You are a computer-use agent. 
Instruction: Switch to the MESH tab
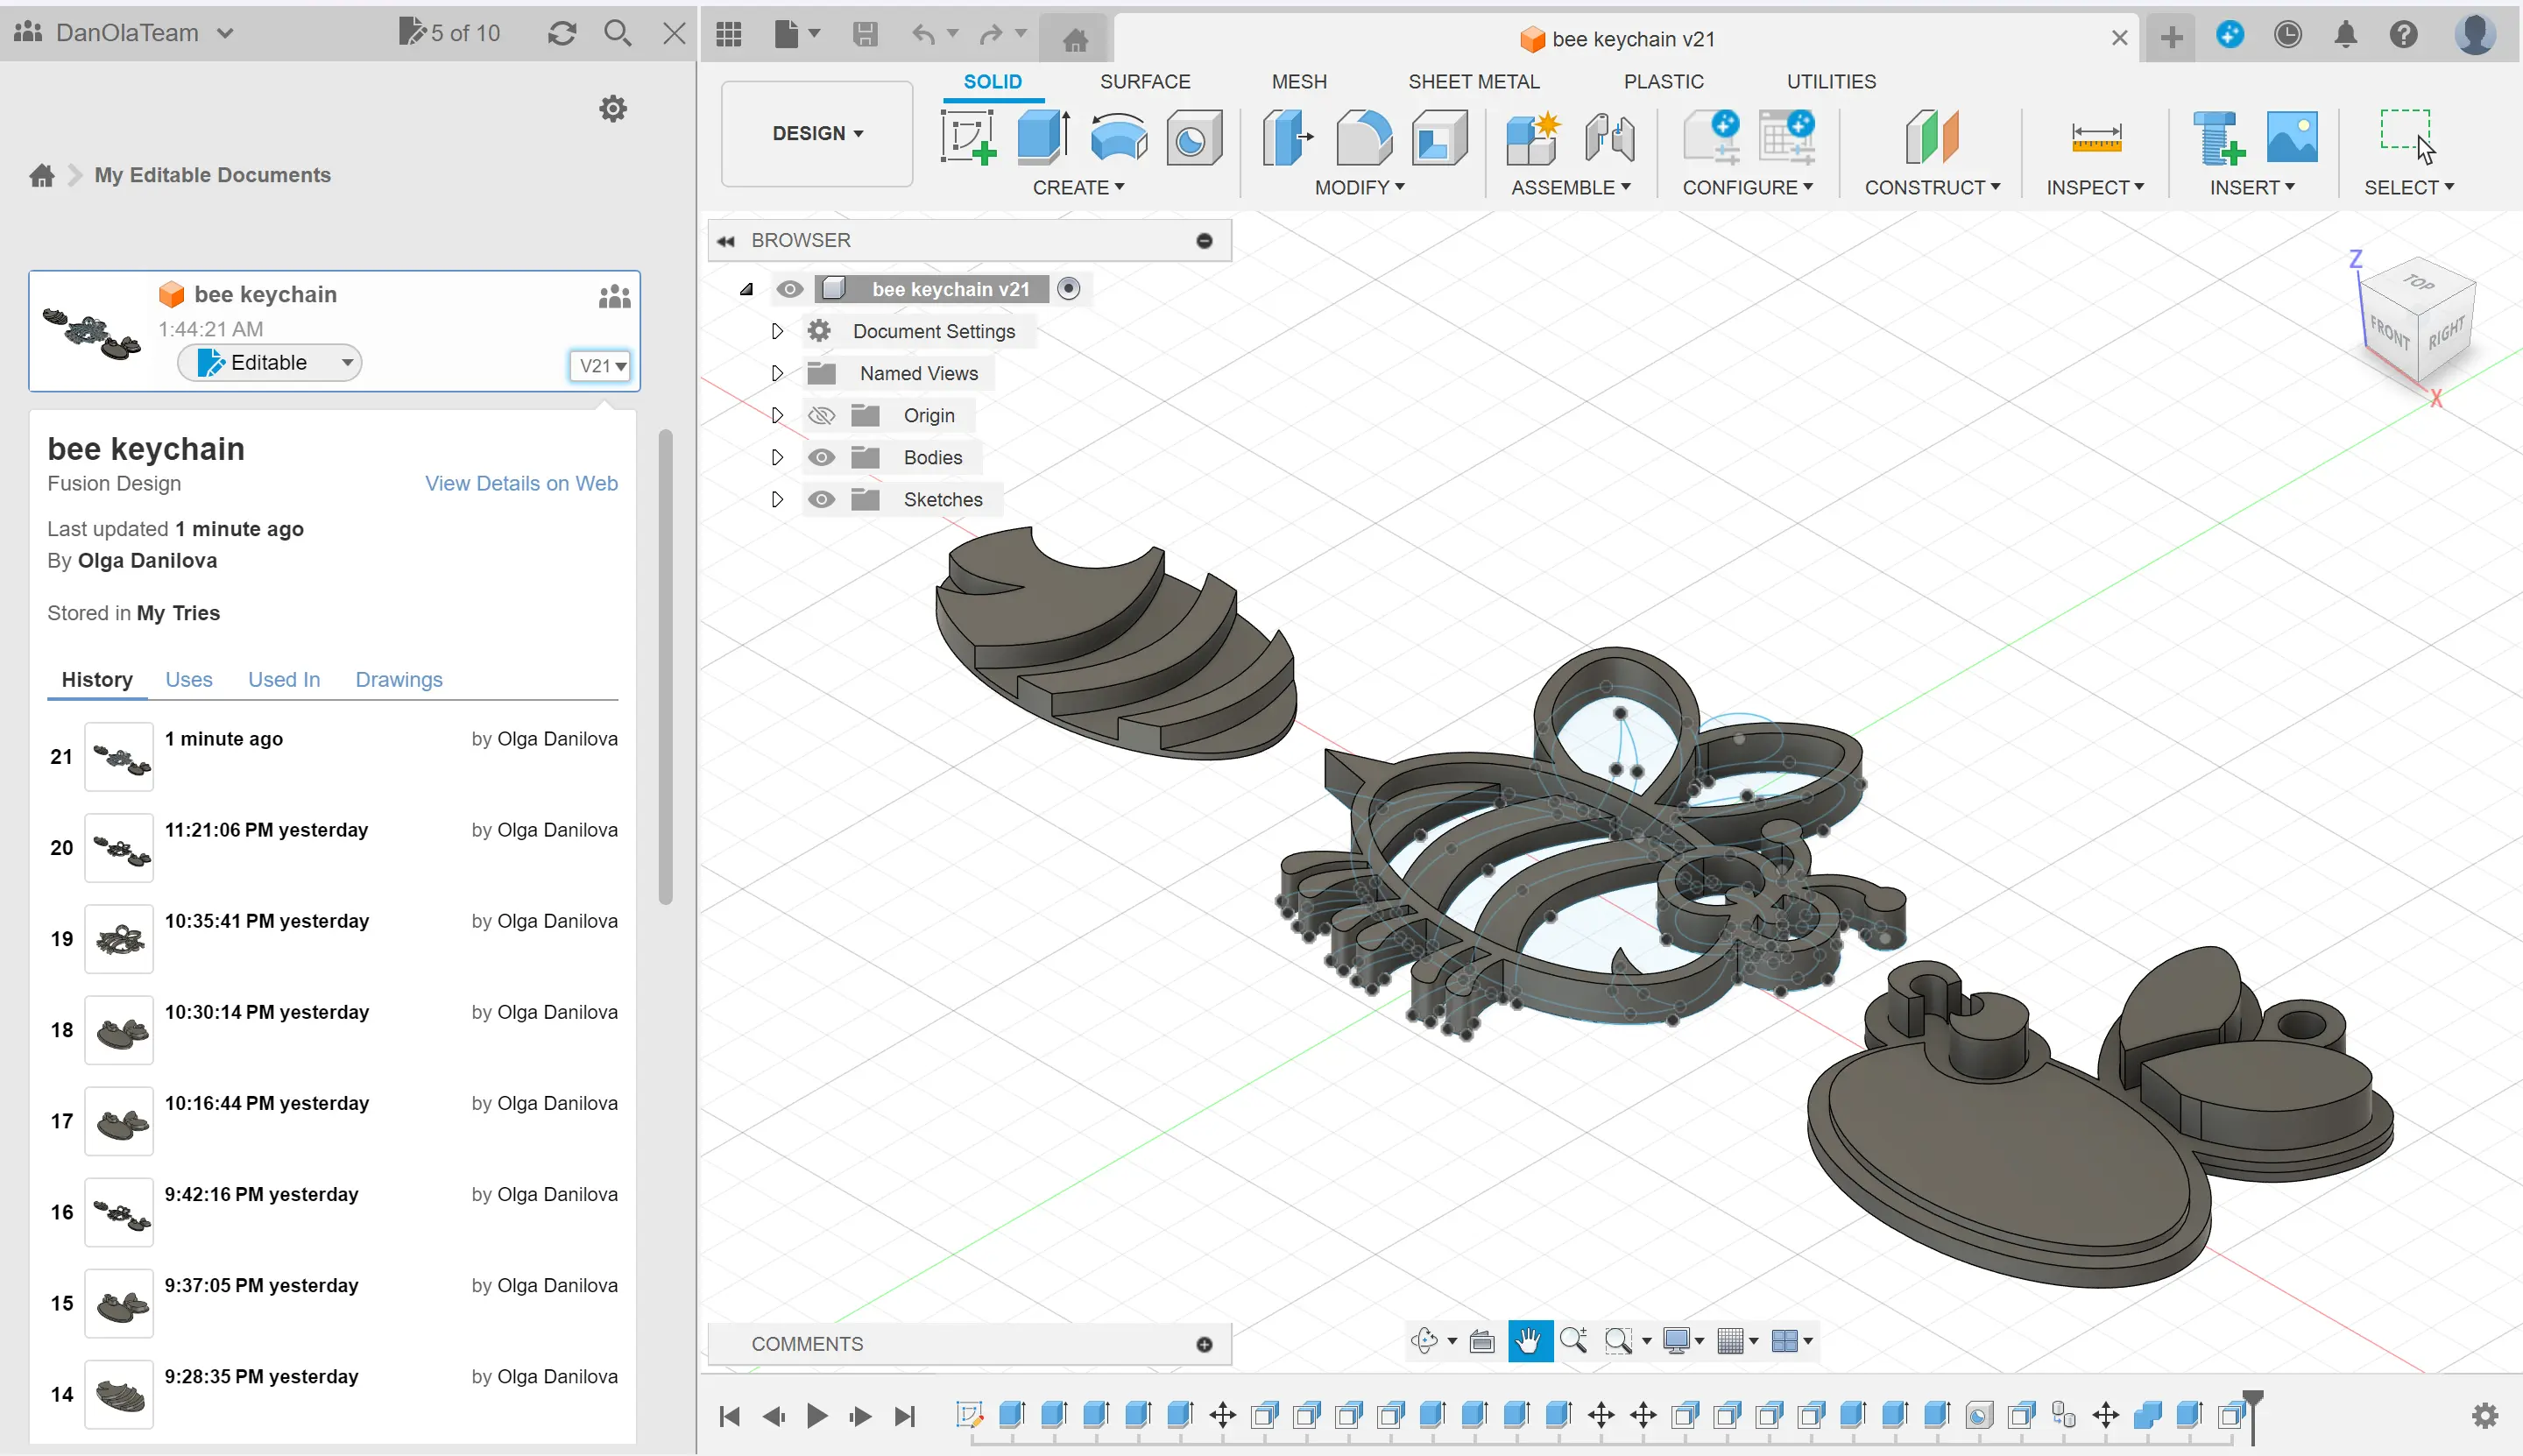(x=1299, y=81)
